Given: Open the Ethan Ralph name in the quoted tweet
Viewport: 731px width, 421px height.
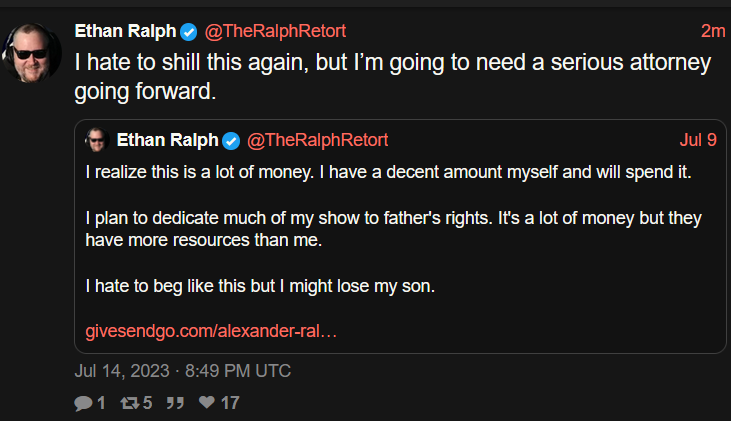Looking at the screenshot, I should [x=166, y=139].
